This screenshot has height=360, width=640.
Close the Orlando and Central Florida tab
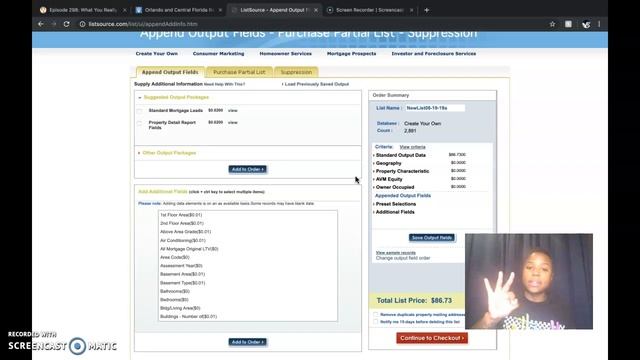220,10
